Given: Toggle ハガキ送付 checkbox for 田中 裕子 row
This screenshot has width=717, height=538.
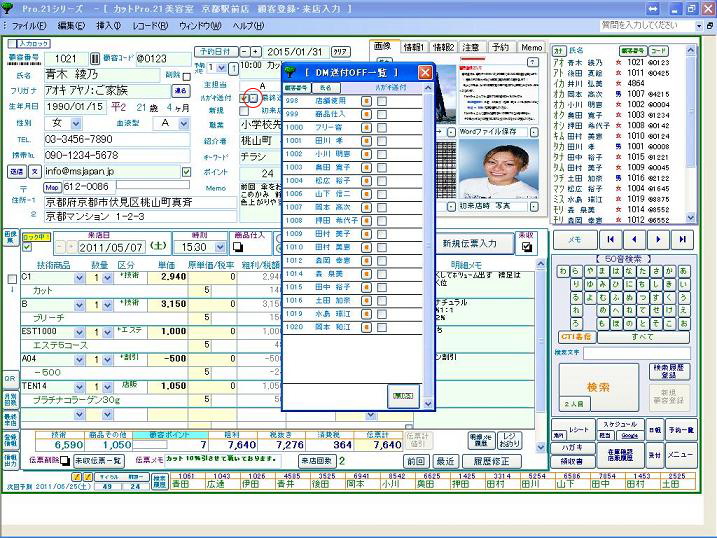Looking at the screenshot, I should tap(382, 288).
